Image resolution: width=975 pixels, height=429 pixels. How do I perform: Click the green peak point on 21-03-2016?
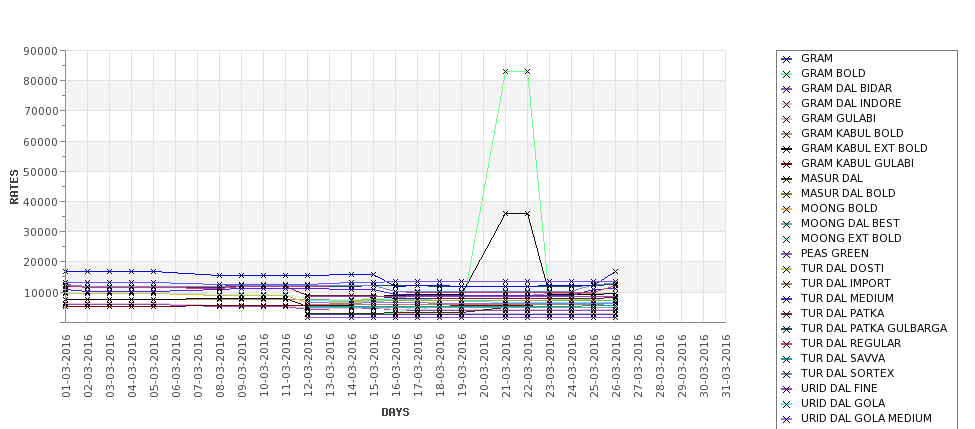click(x=506, y=72)
